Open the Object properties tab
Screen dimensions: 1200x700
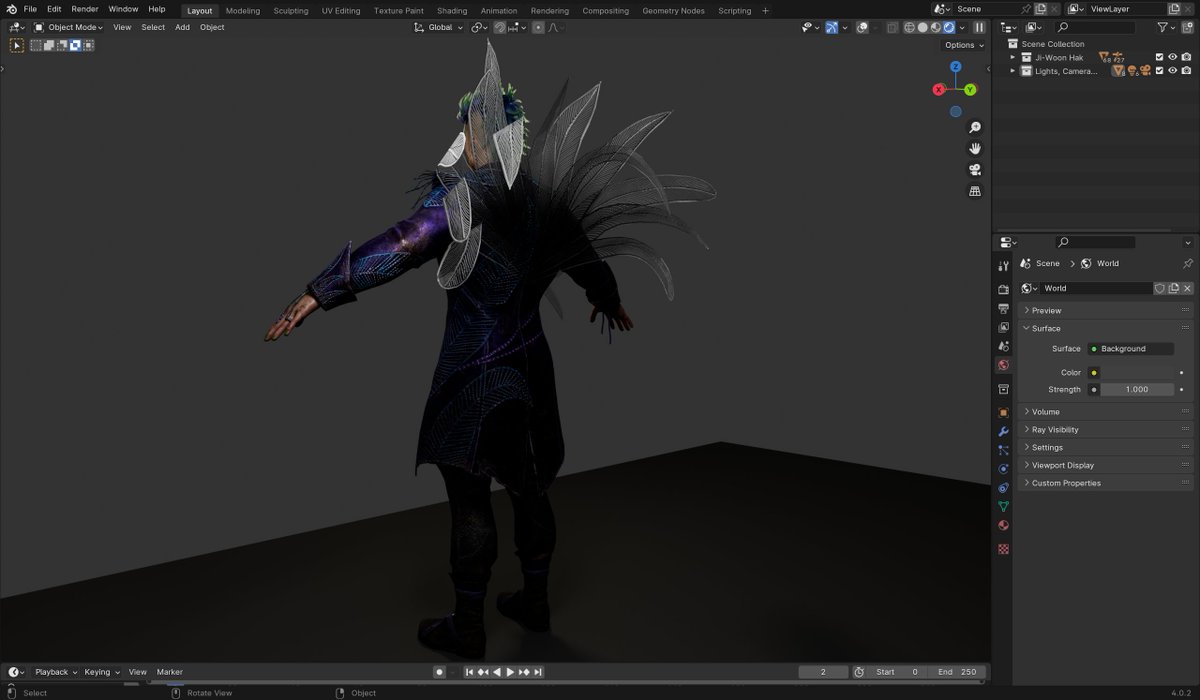click(1003, 412)
